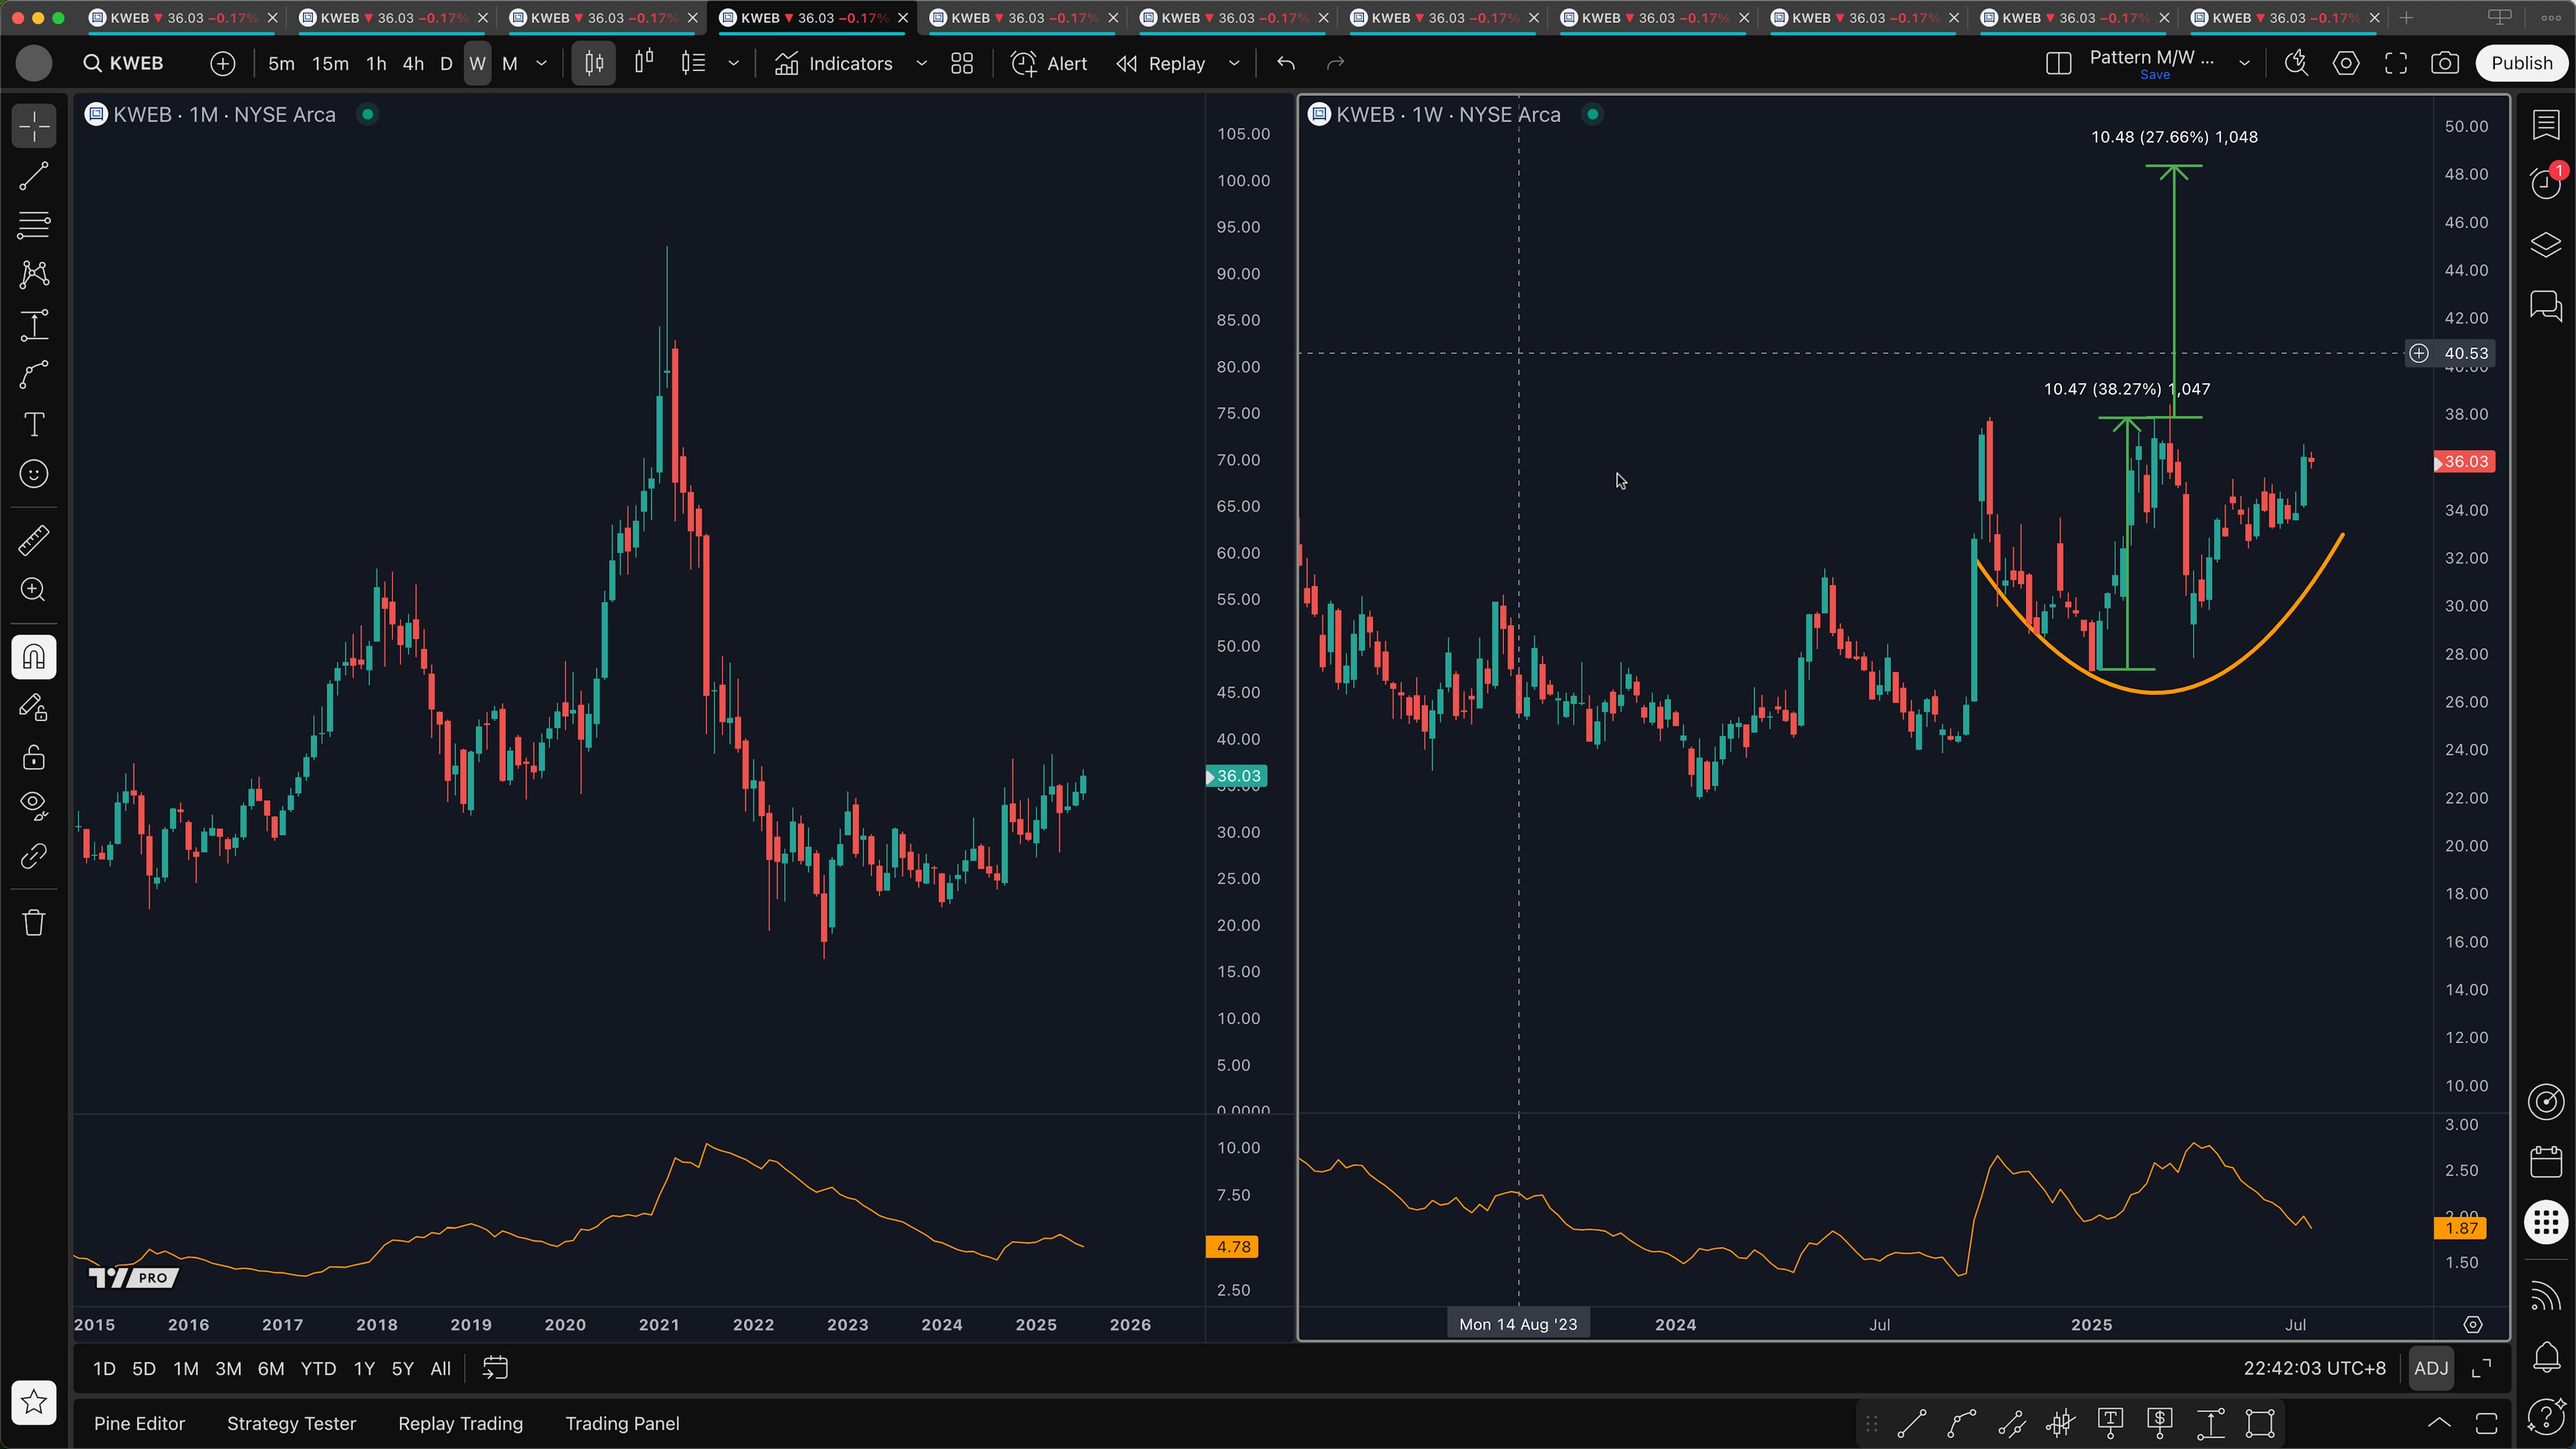Start bar Replay mode

pos(1161,63)
